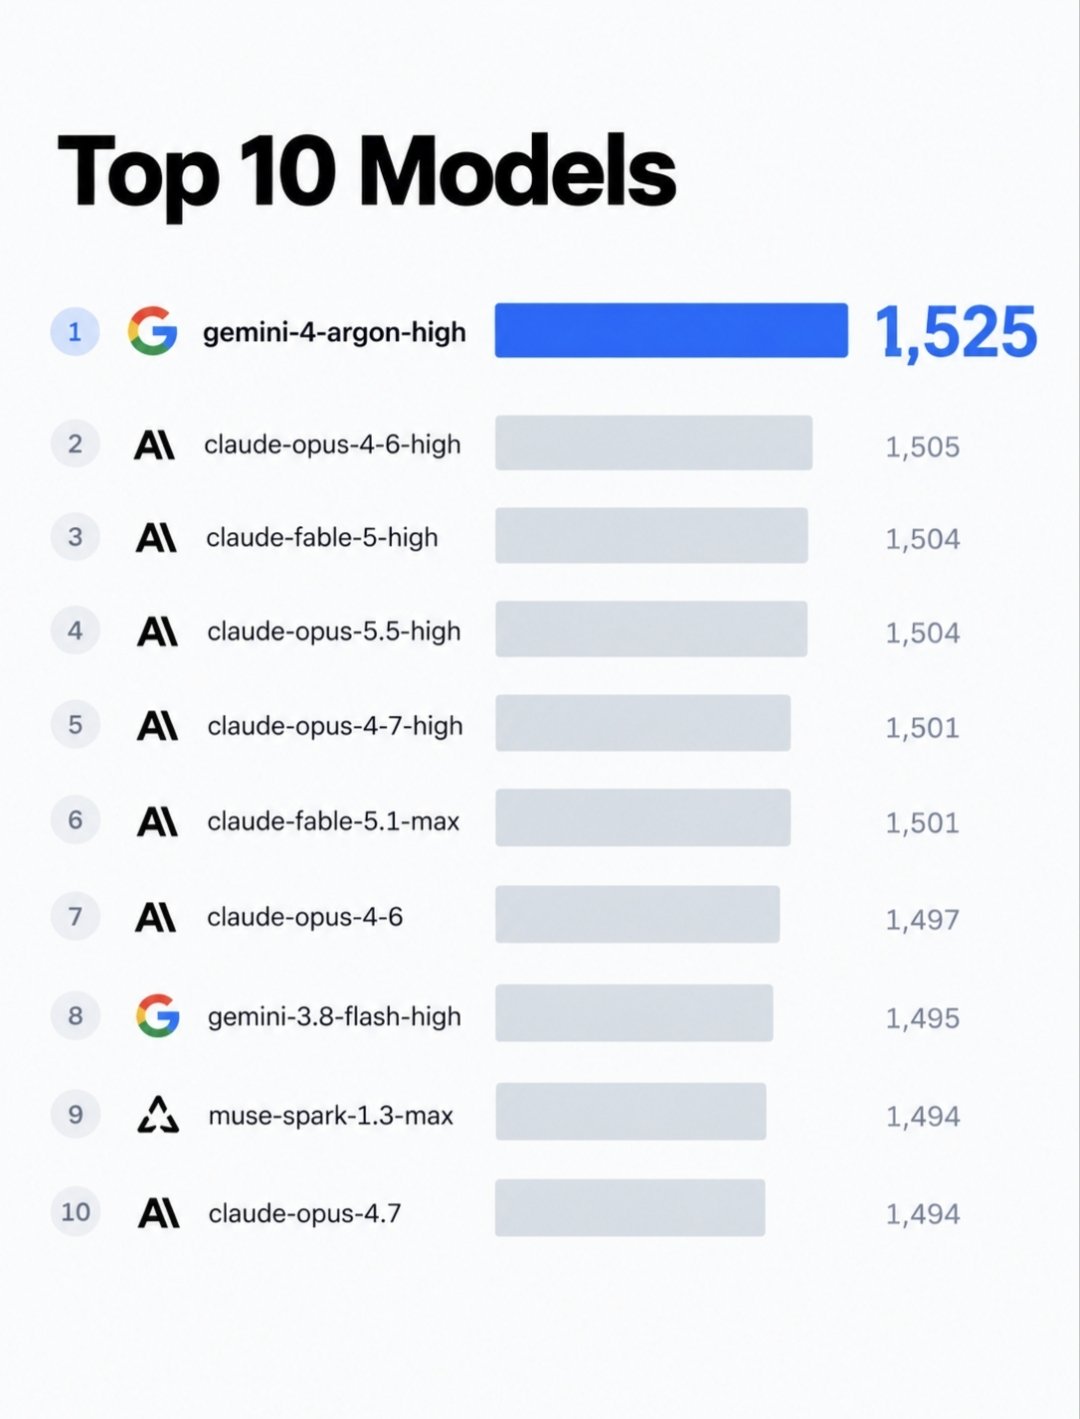This screenshot has width=1080, height=1419.
Task: Click the Anthropic logo beside claude-opus-4.7
Action: click(x=158, y=1213)
